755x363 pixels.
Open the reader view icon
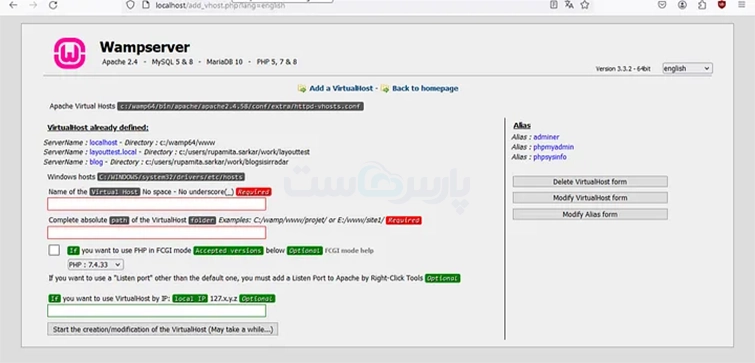click(x=554, y=5)
